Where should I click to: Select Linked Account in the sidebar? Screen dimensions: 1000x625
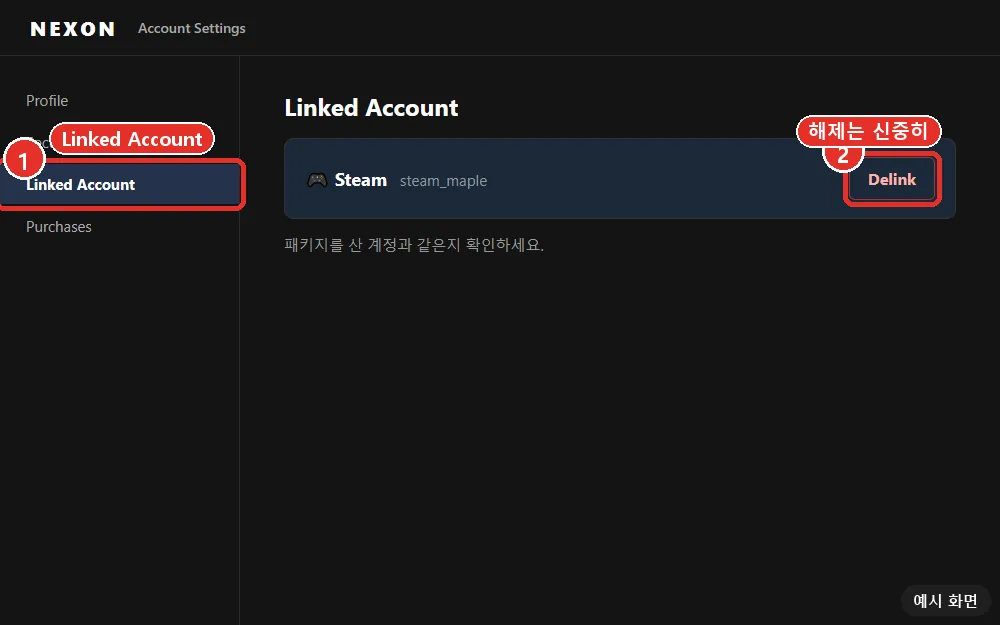point(121,185)
